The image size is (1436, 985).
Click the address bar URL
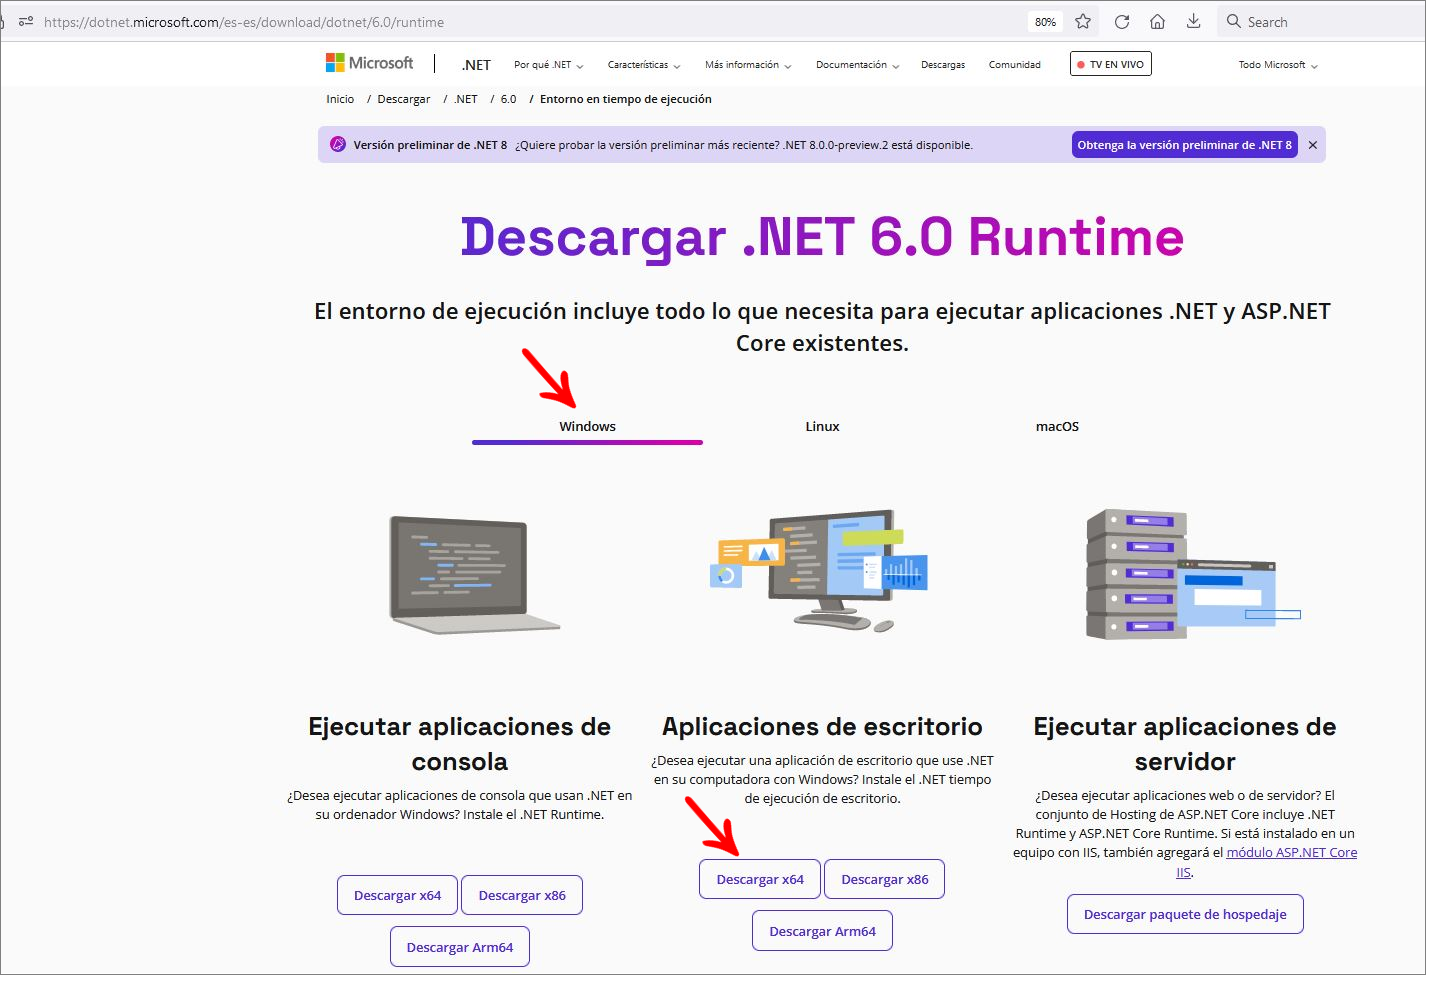(244, 22)
